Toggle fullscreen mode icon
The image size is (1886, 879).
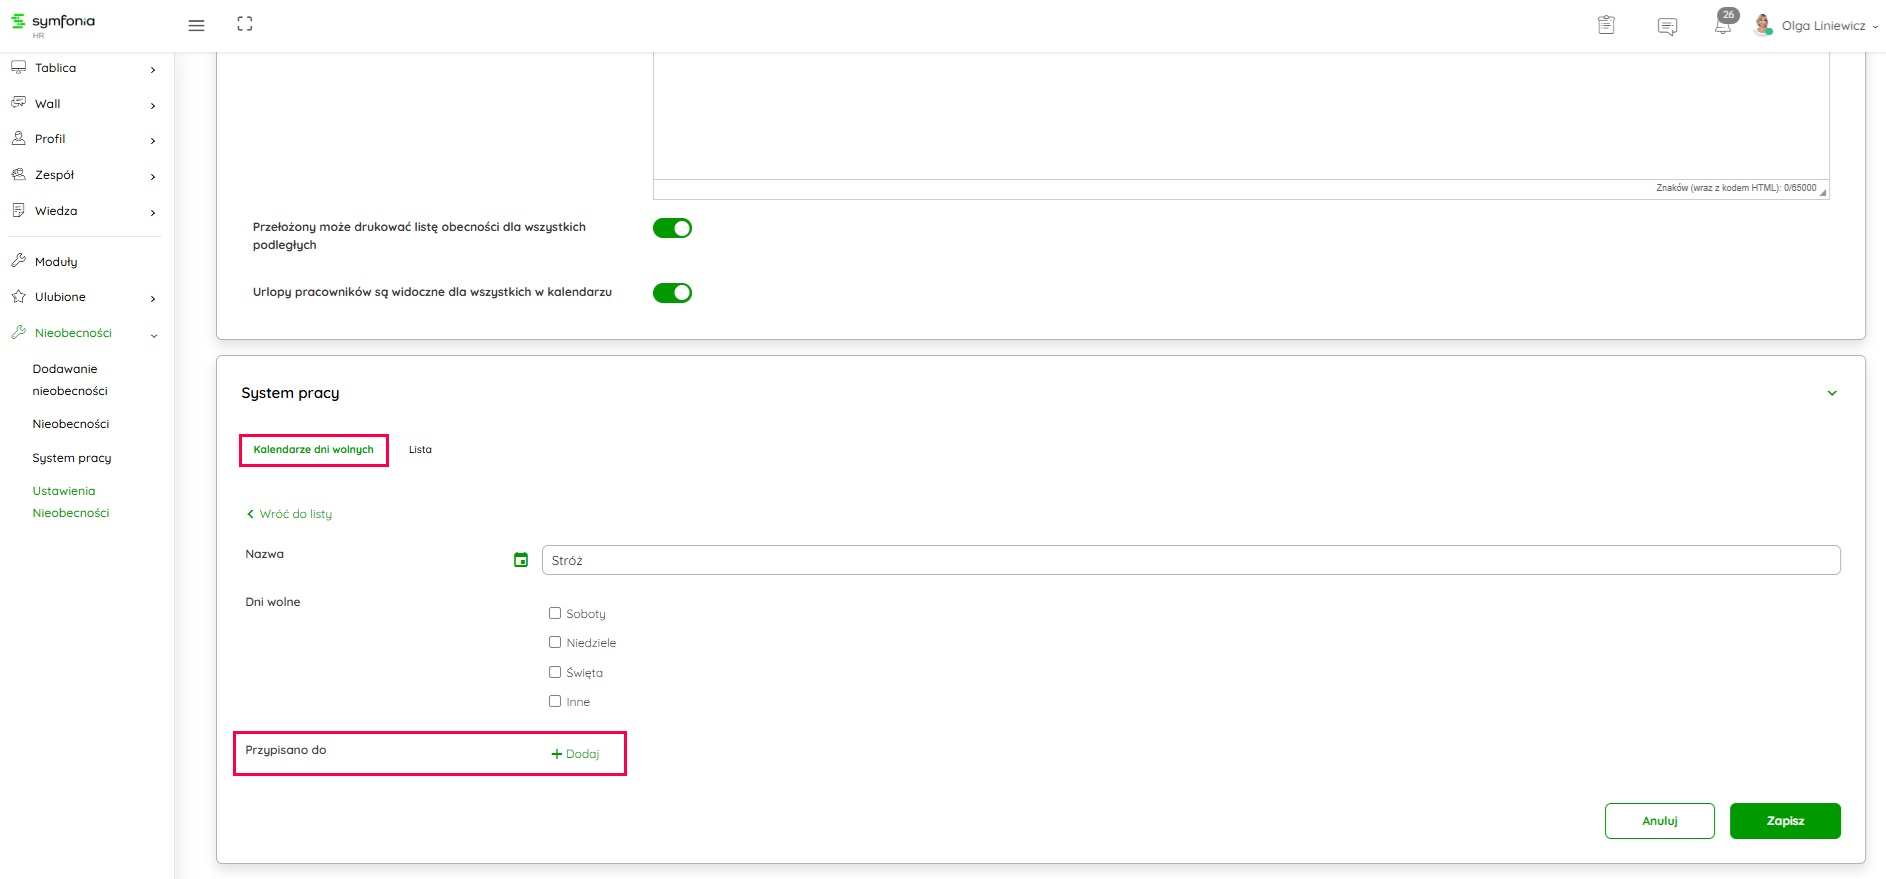[245, 24]
